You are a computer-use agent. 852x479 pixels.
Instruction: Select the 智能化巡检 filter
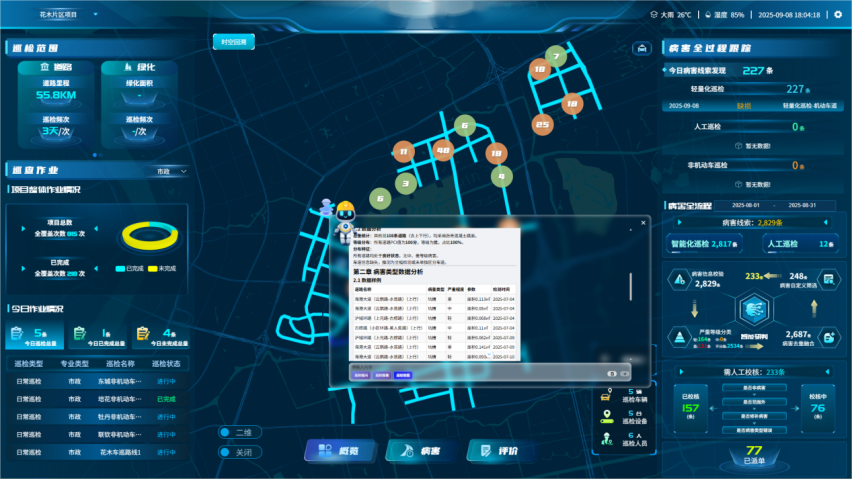[x=702, y=243]
